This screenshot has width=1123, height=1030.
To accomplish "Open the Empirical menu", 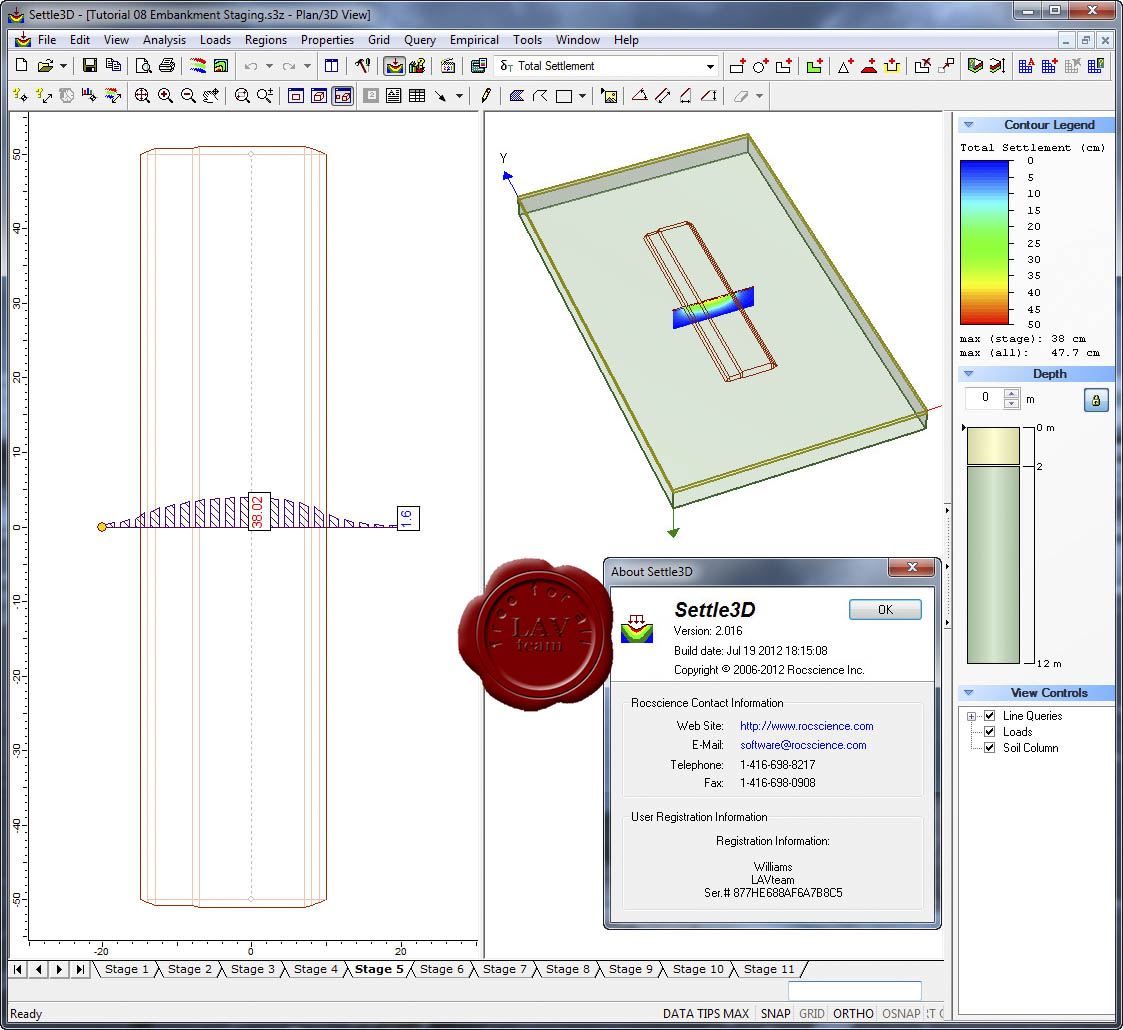I will [474, 40].
